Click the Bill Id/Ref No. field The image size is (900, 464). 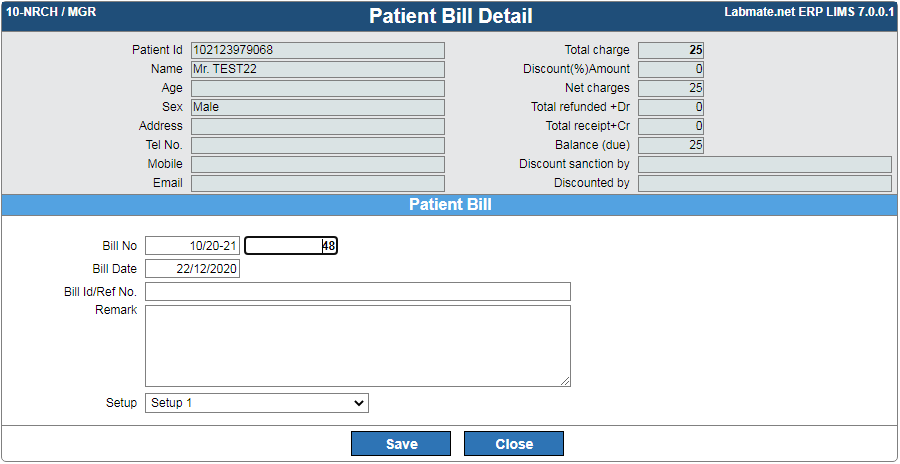point(358,291)
